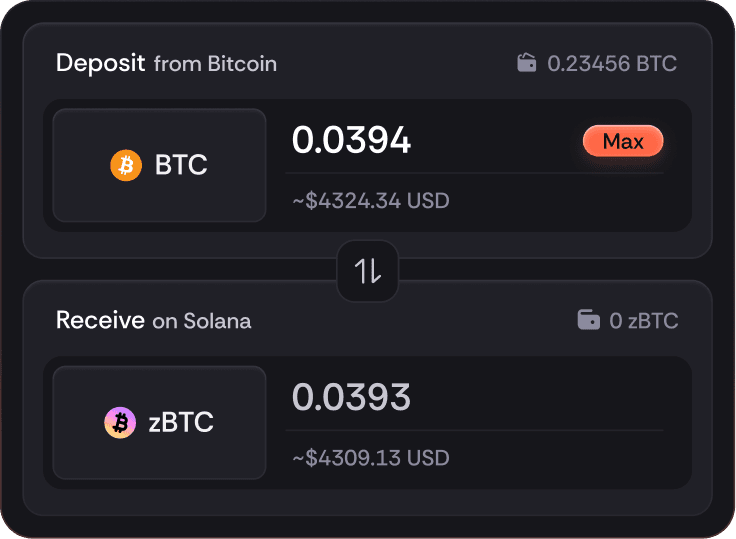Click the 0.23456 BTC balance text
The width and height of the screenshot is (736, 539).
pos(612,64)
